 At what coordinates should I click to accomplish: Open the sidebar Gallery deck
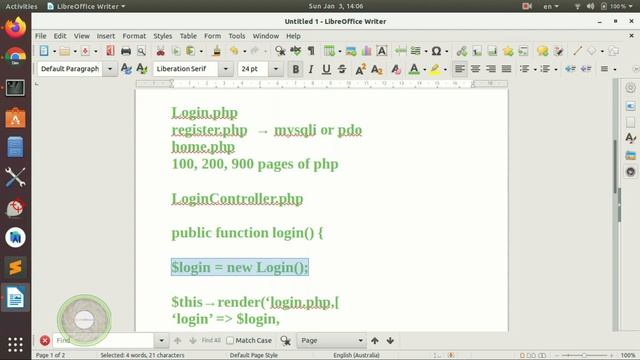[x=631, y=156]
